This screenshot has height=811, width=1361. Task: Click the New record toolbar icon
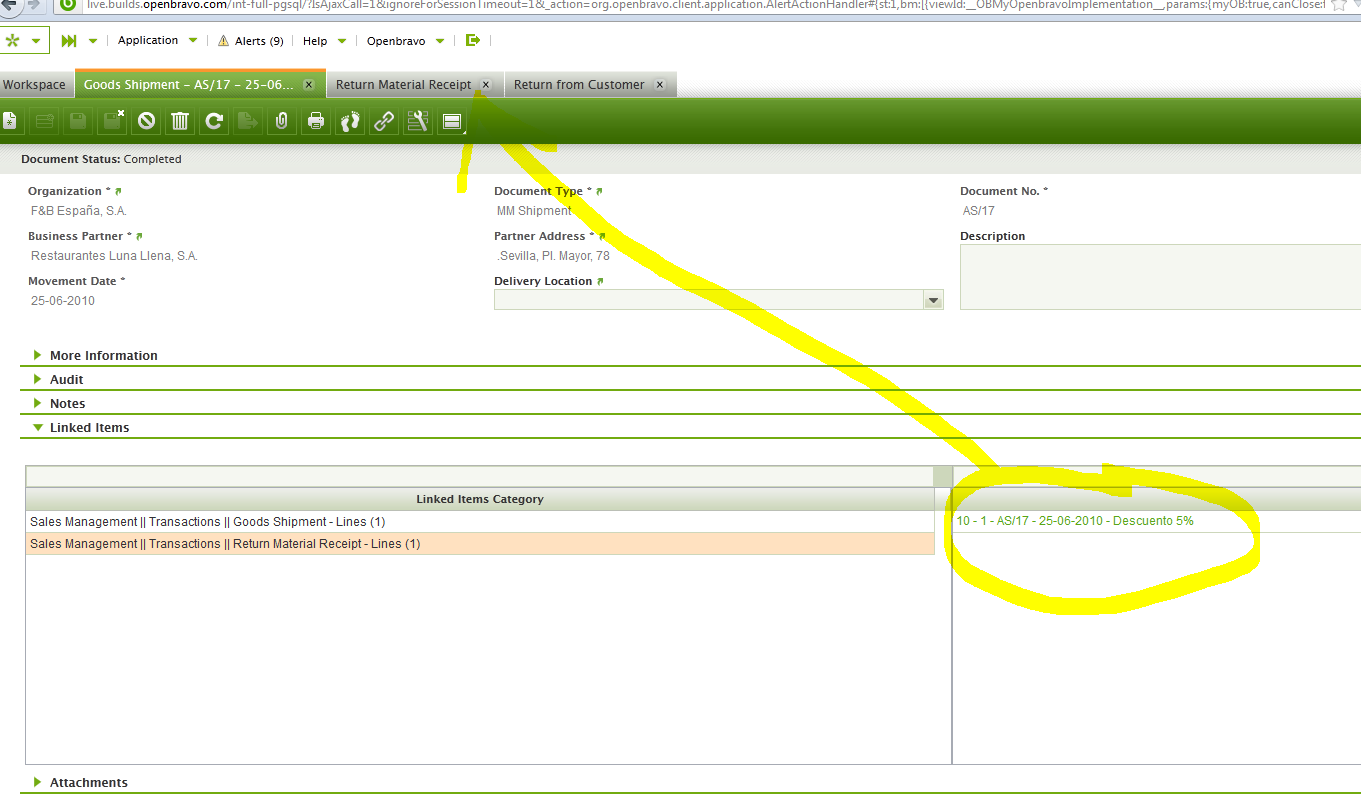[x=10, y=121]
